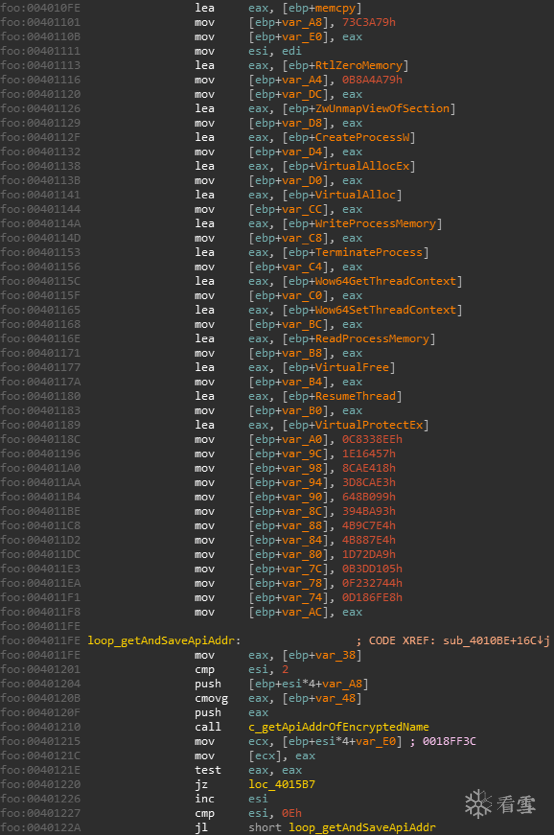This screenshot has height=835, width=554.
Task: Select constant 0D186FE8h
Action: [372, 597]
